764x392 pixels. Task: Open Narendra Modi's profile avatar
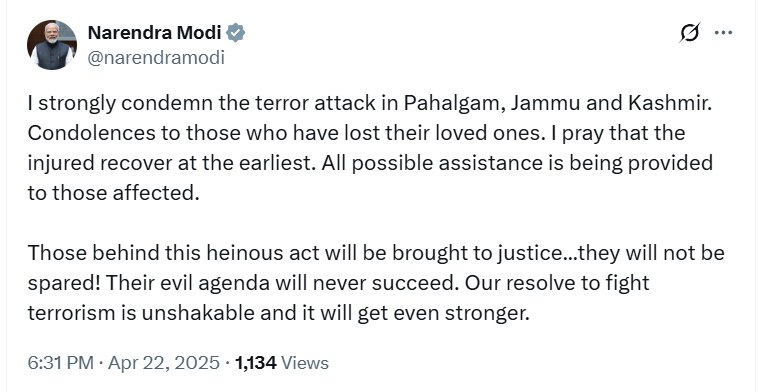pos(52,45)
